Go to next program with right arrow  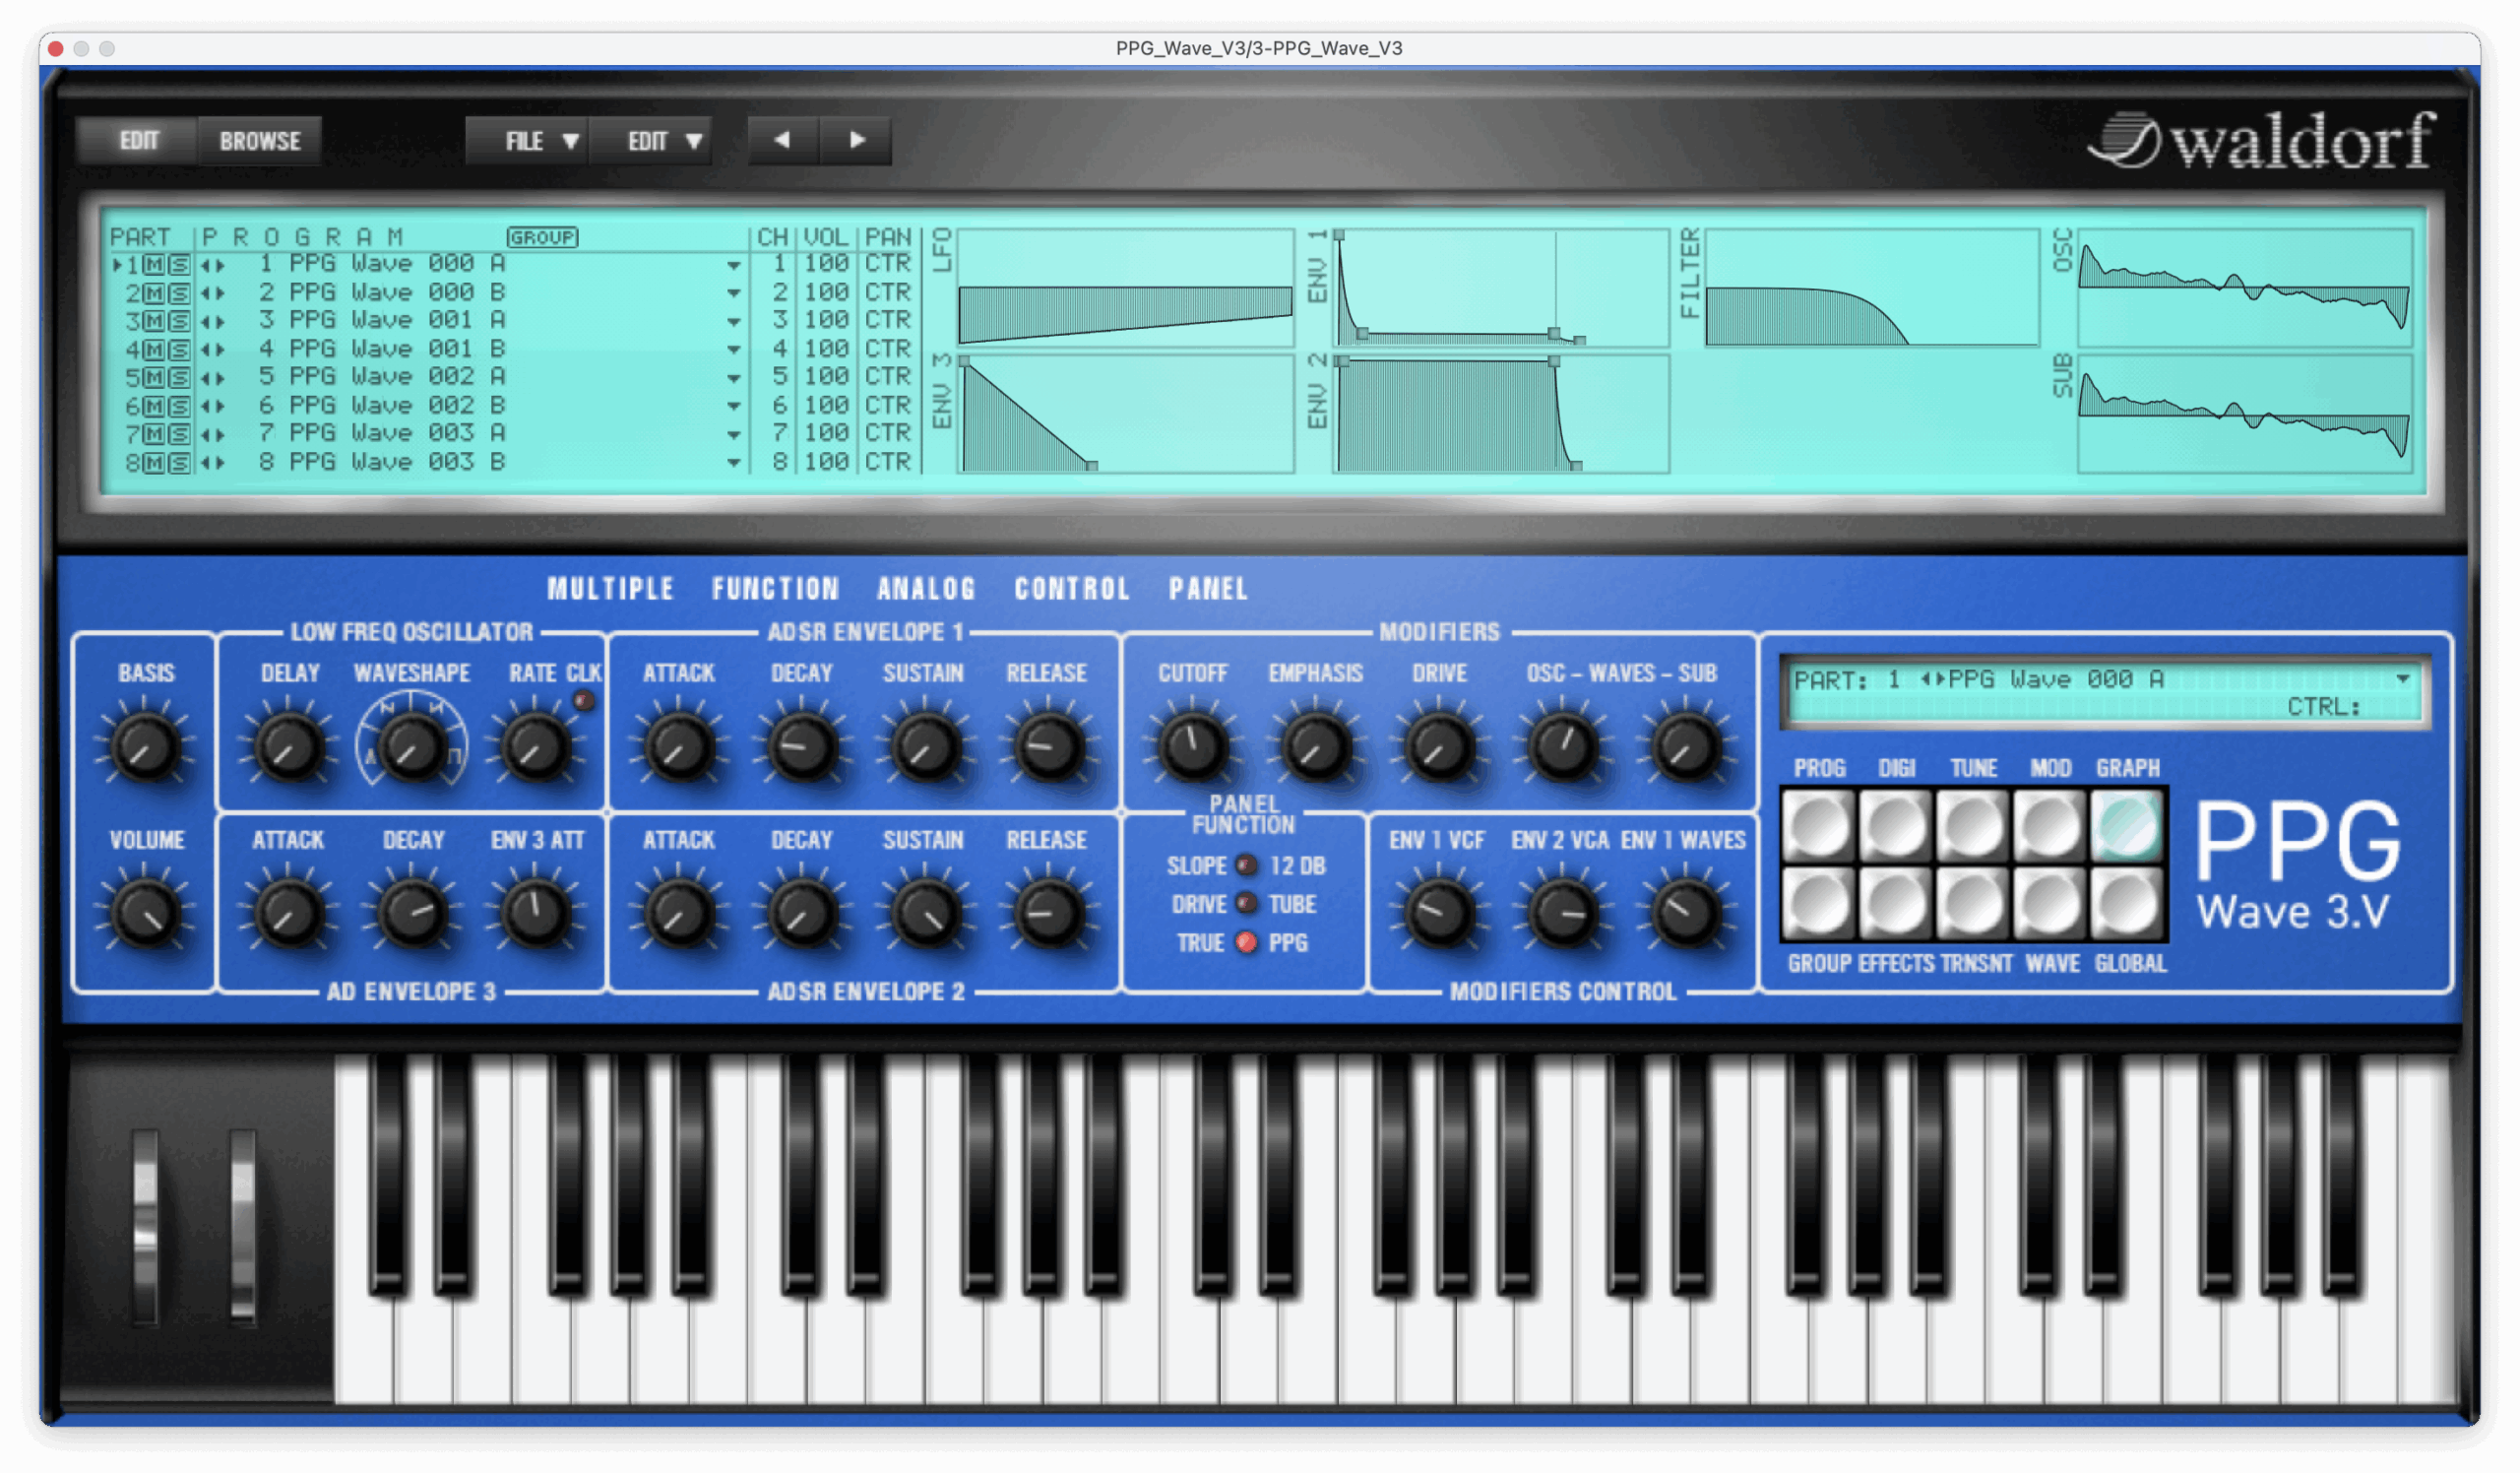(x=856, y=140)
